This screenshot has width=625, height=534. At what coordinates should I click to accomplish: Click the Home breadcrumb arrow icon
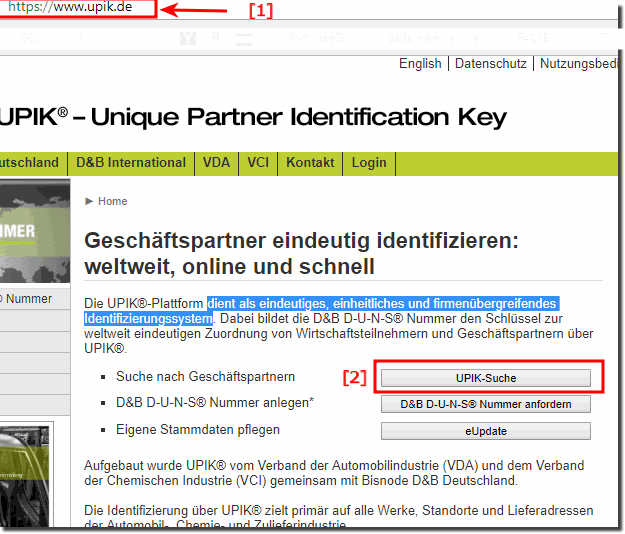(x=89, y=201)
